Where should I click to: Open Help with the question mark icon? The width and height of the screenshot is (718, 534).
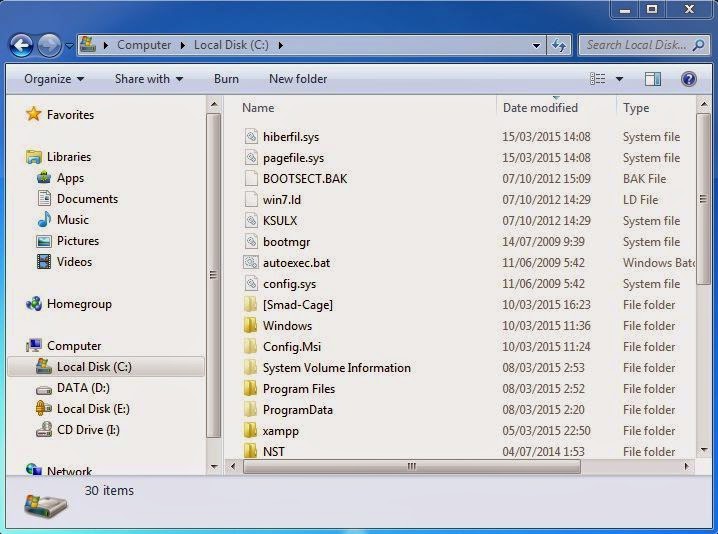click(x=688, y=79)
